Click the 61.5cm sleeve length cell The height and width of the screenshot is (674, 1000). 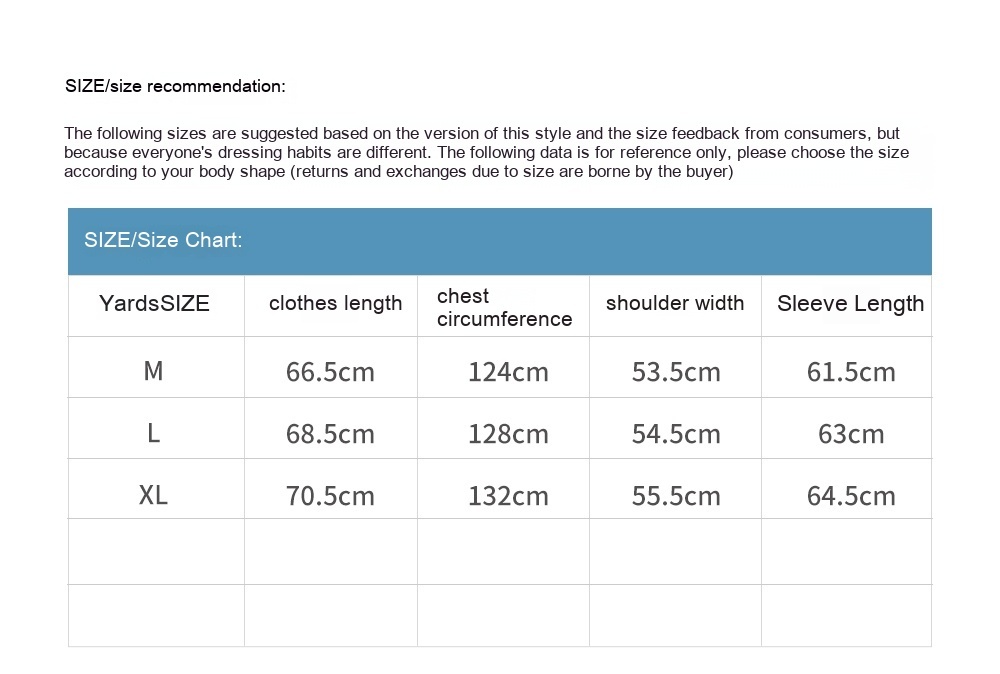[851, 372]
